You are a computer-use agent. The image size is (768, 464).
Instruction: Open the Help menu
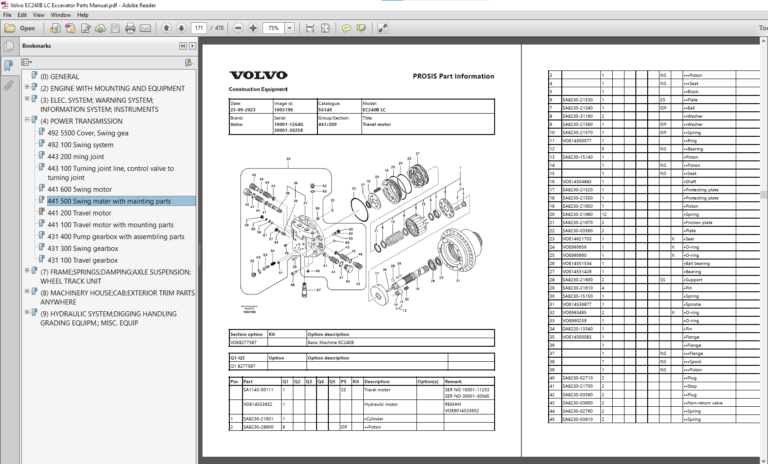point(83,15)
